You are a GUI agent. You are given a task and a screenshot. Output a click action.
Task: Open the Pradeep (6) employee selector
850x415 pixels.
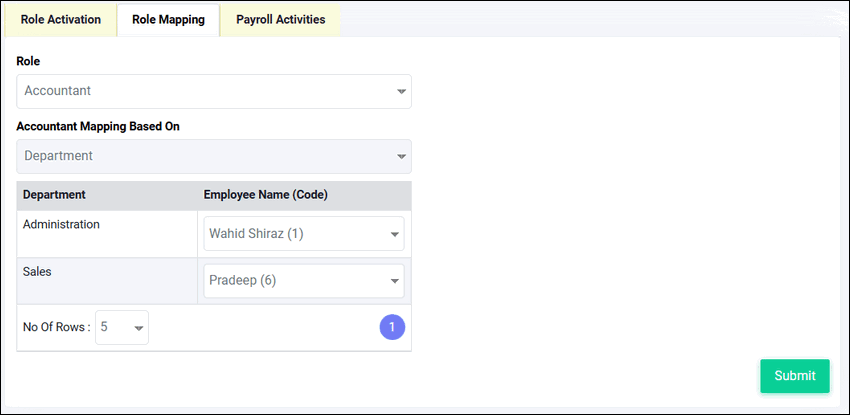click(x=290, y=281)
